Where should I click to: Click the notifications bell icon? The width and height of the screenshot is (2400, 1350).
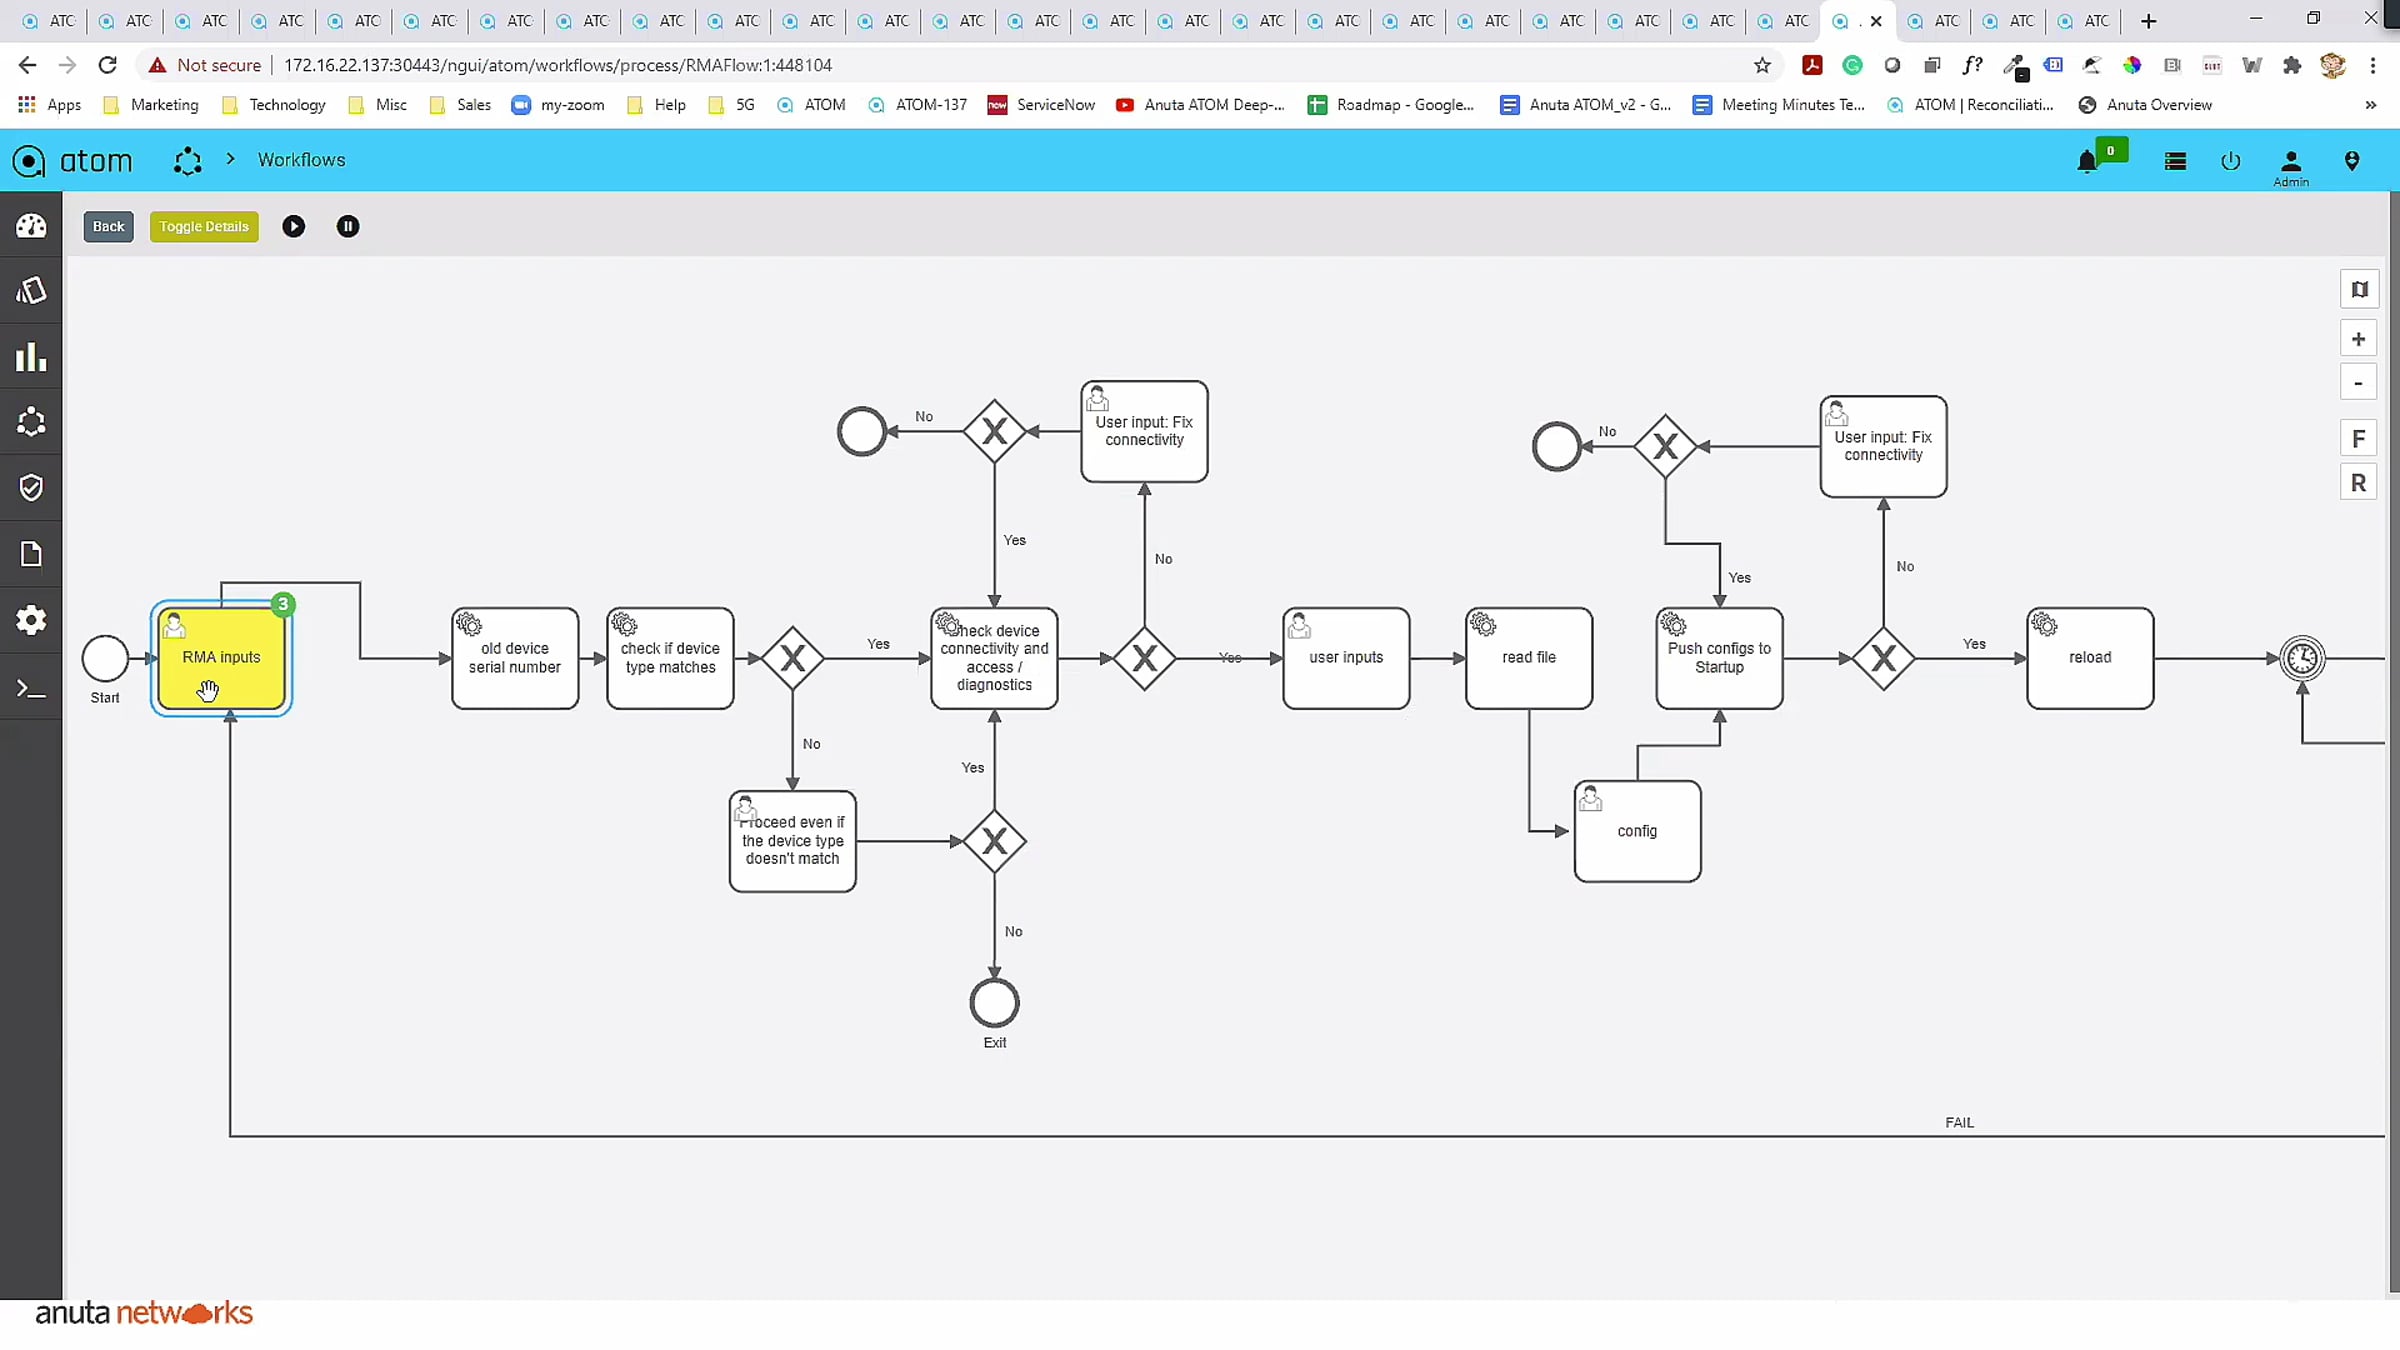tap(2087, 162)
